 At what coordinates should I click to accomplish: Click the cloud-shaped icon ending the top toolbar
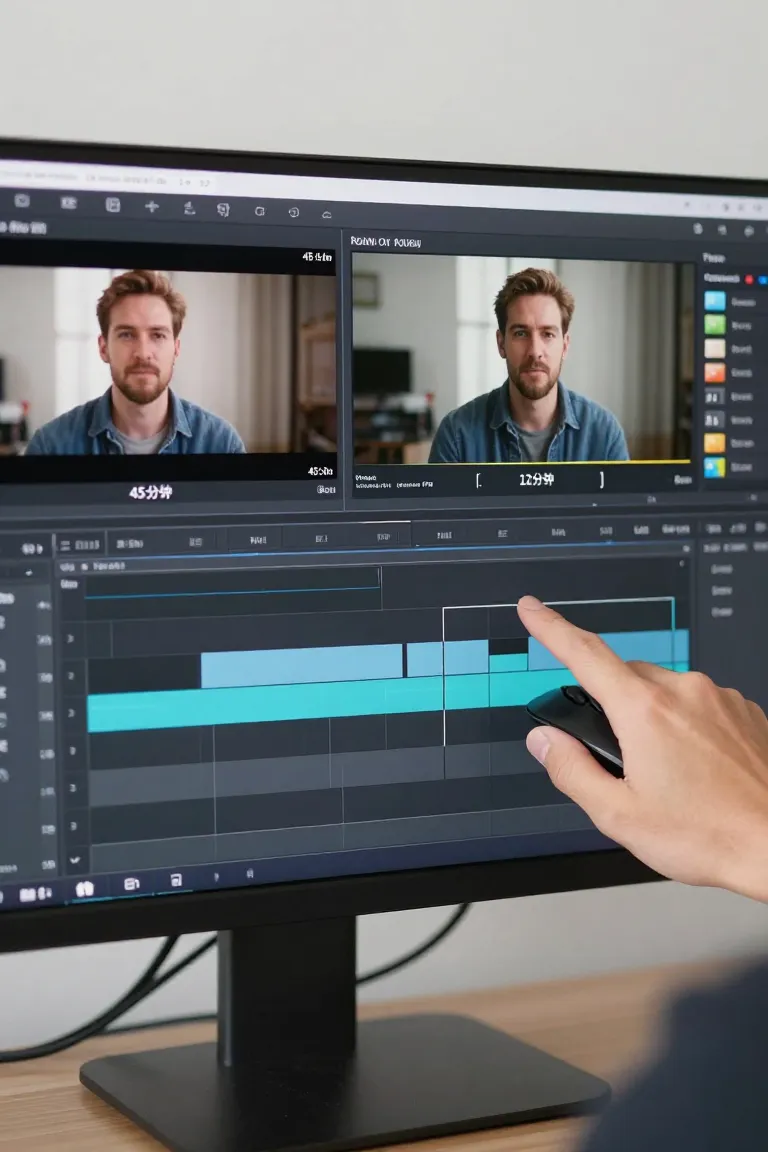point(326,215)
